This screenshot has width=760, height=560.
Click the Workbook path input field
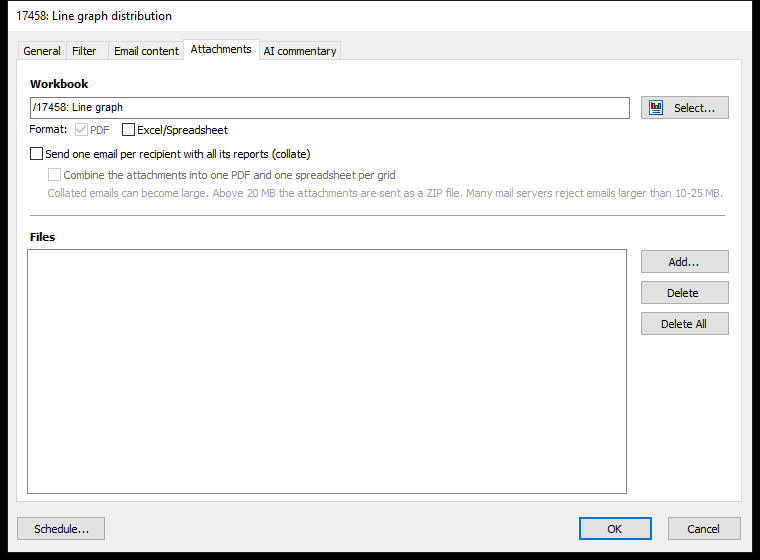[x=330, y=108]
